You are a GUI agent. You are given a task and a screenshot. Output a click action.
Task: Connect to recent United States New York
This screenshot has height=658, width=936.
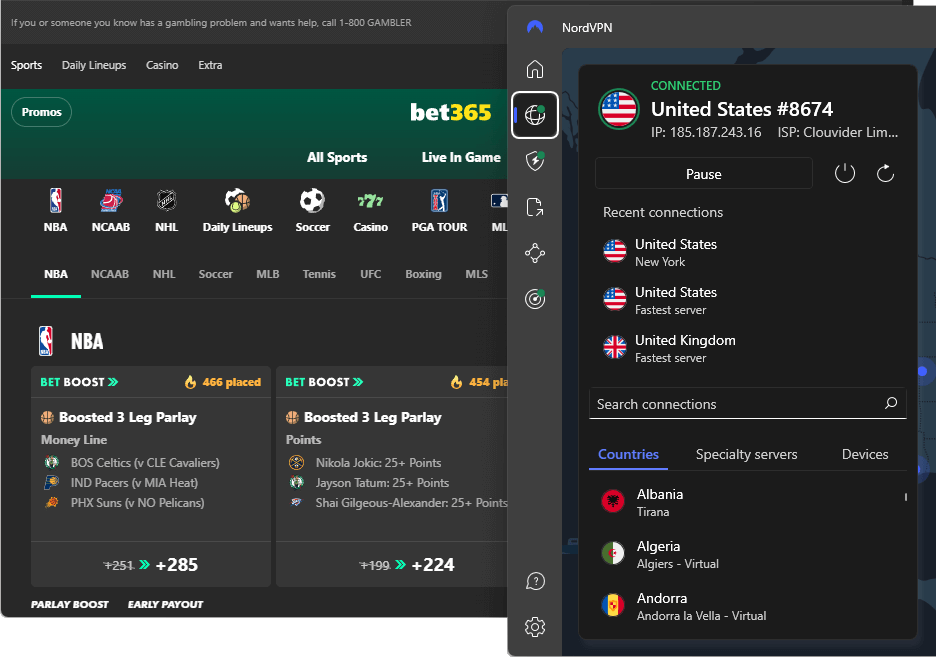[747, 252]
